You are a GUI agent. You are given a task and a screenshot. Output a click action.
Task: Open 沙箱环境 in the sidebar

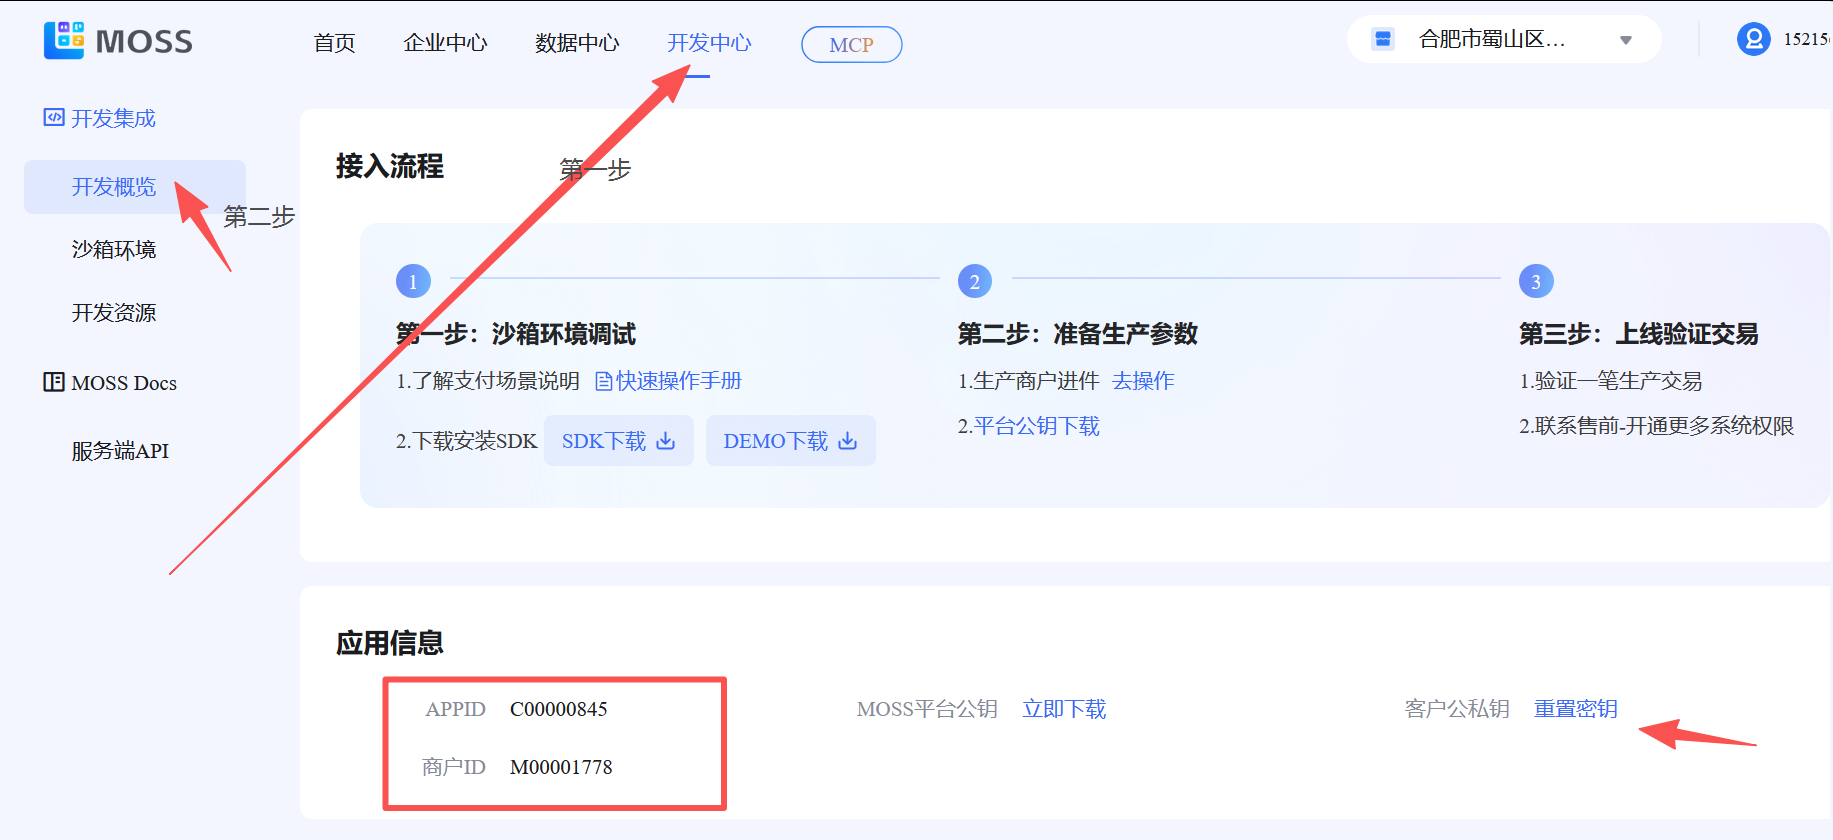pos(114,250)
